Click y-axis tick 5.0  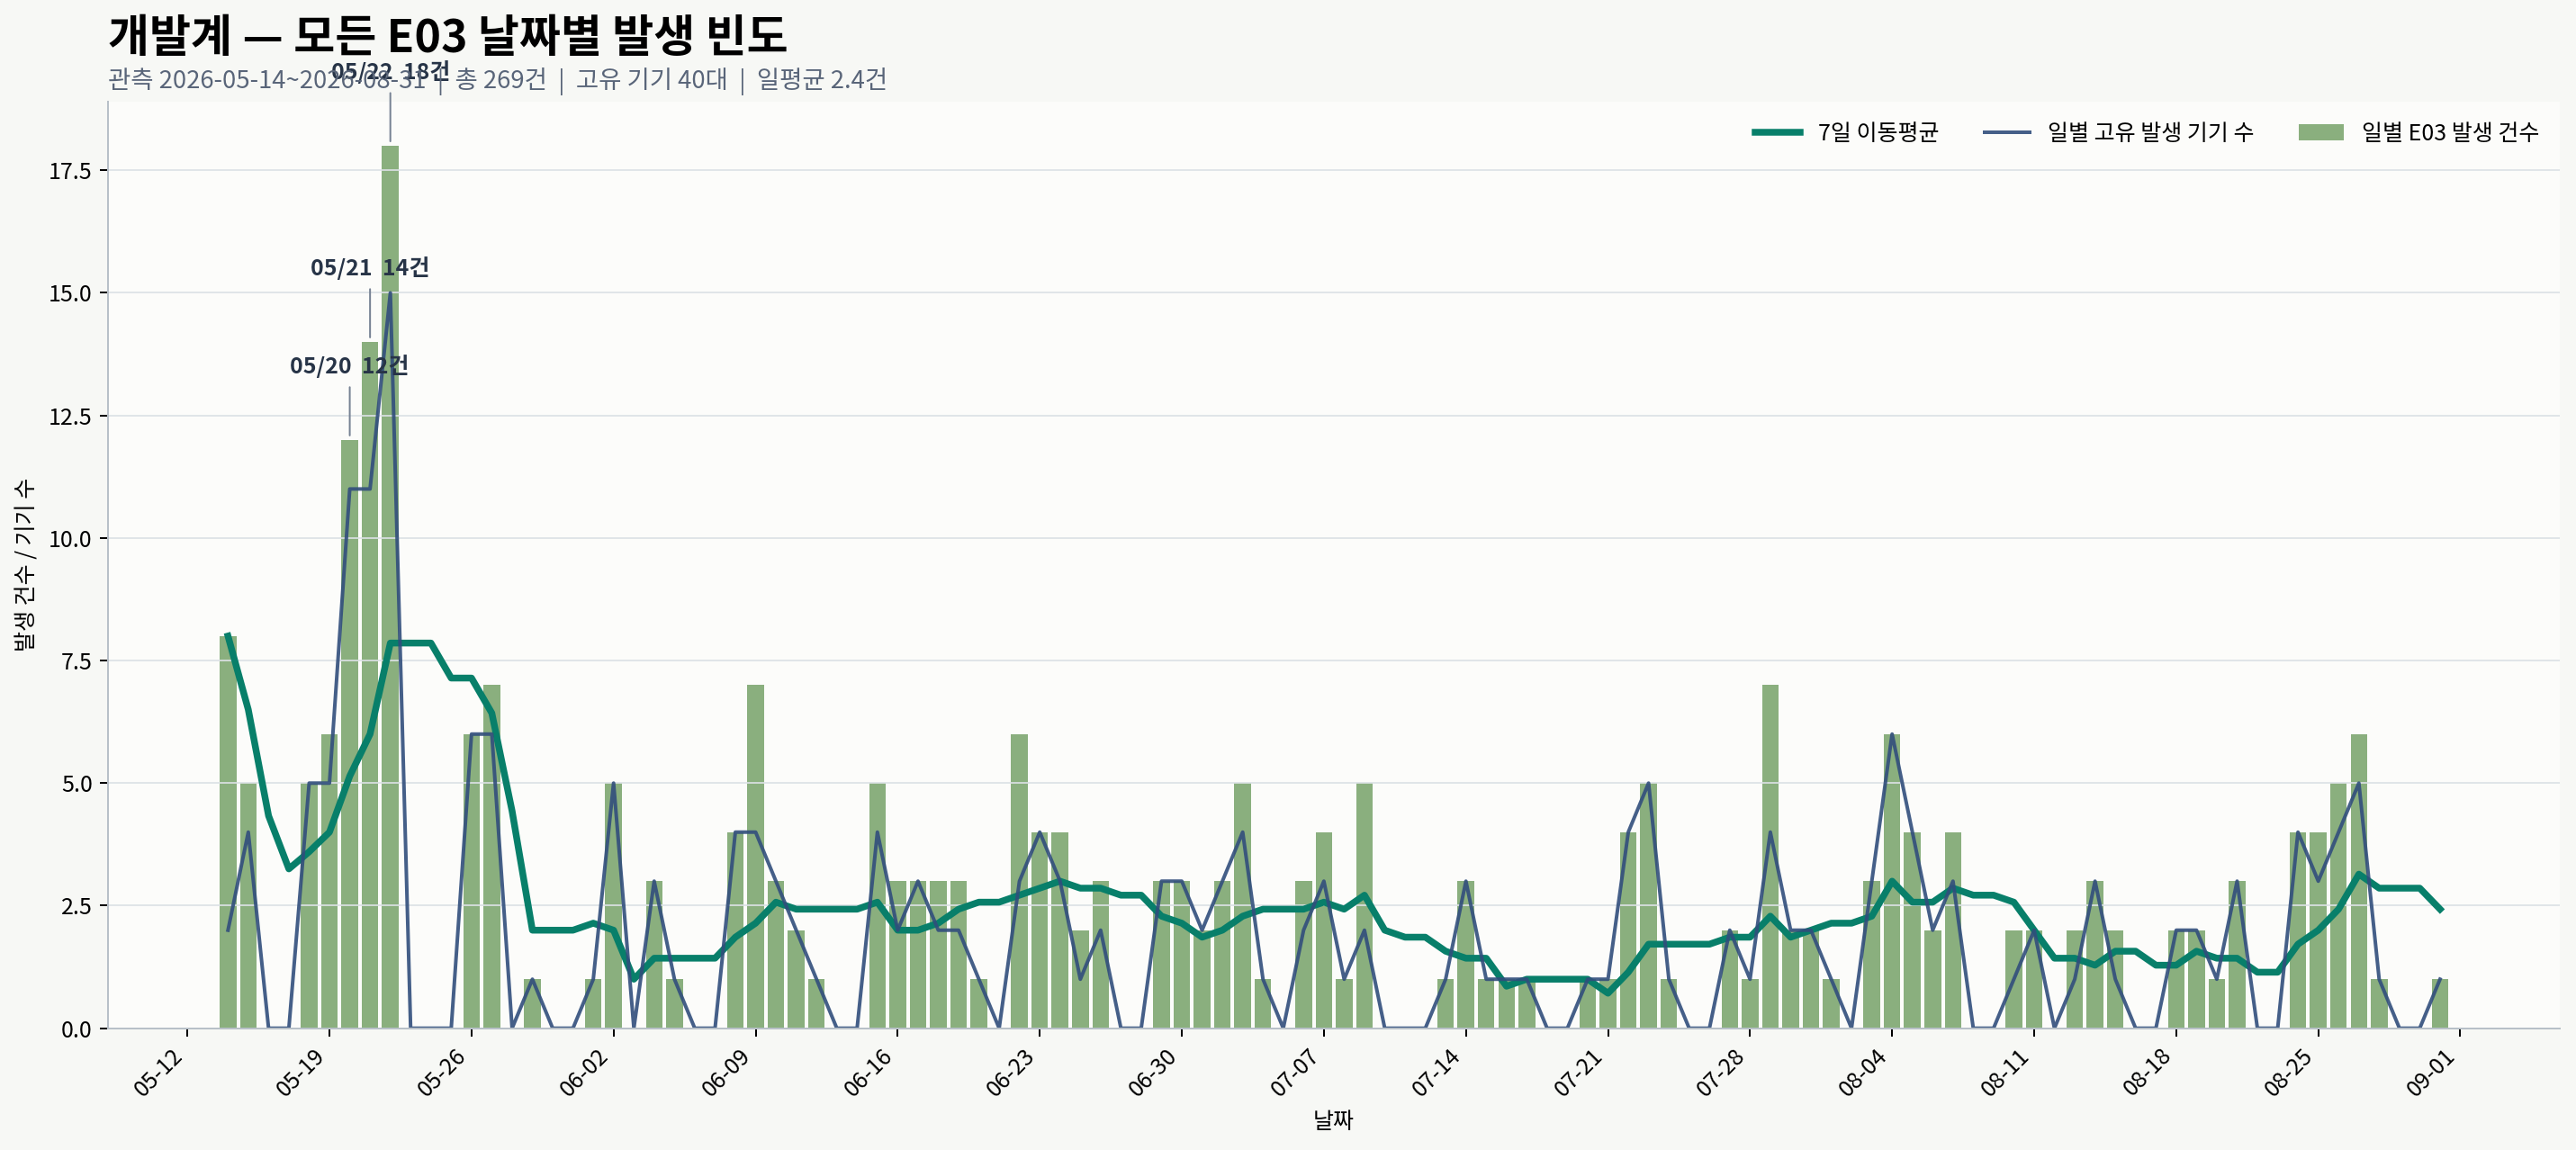[77, 784]
